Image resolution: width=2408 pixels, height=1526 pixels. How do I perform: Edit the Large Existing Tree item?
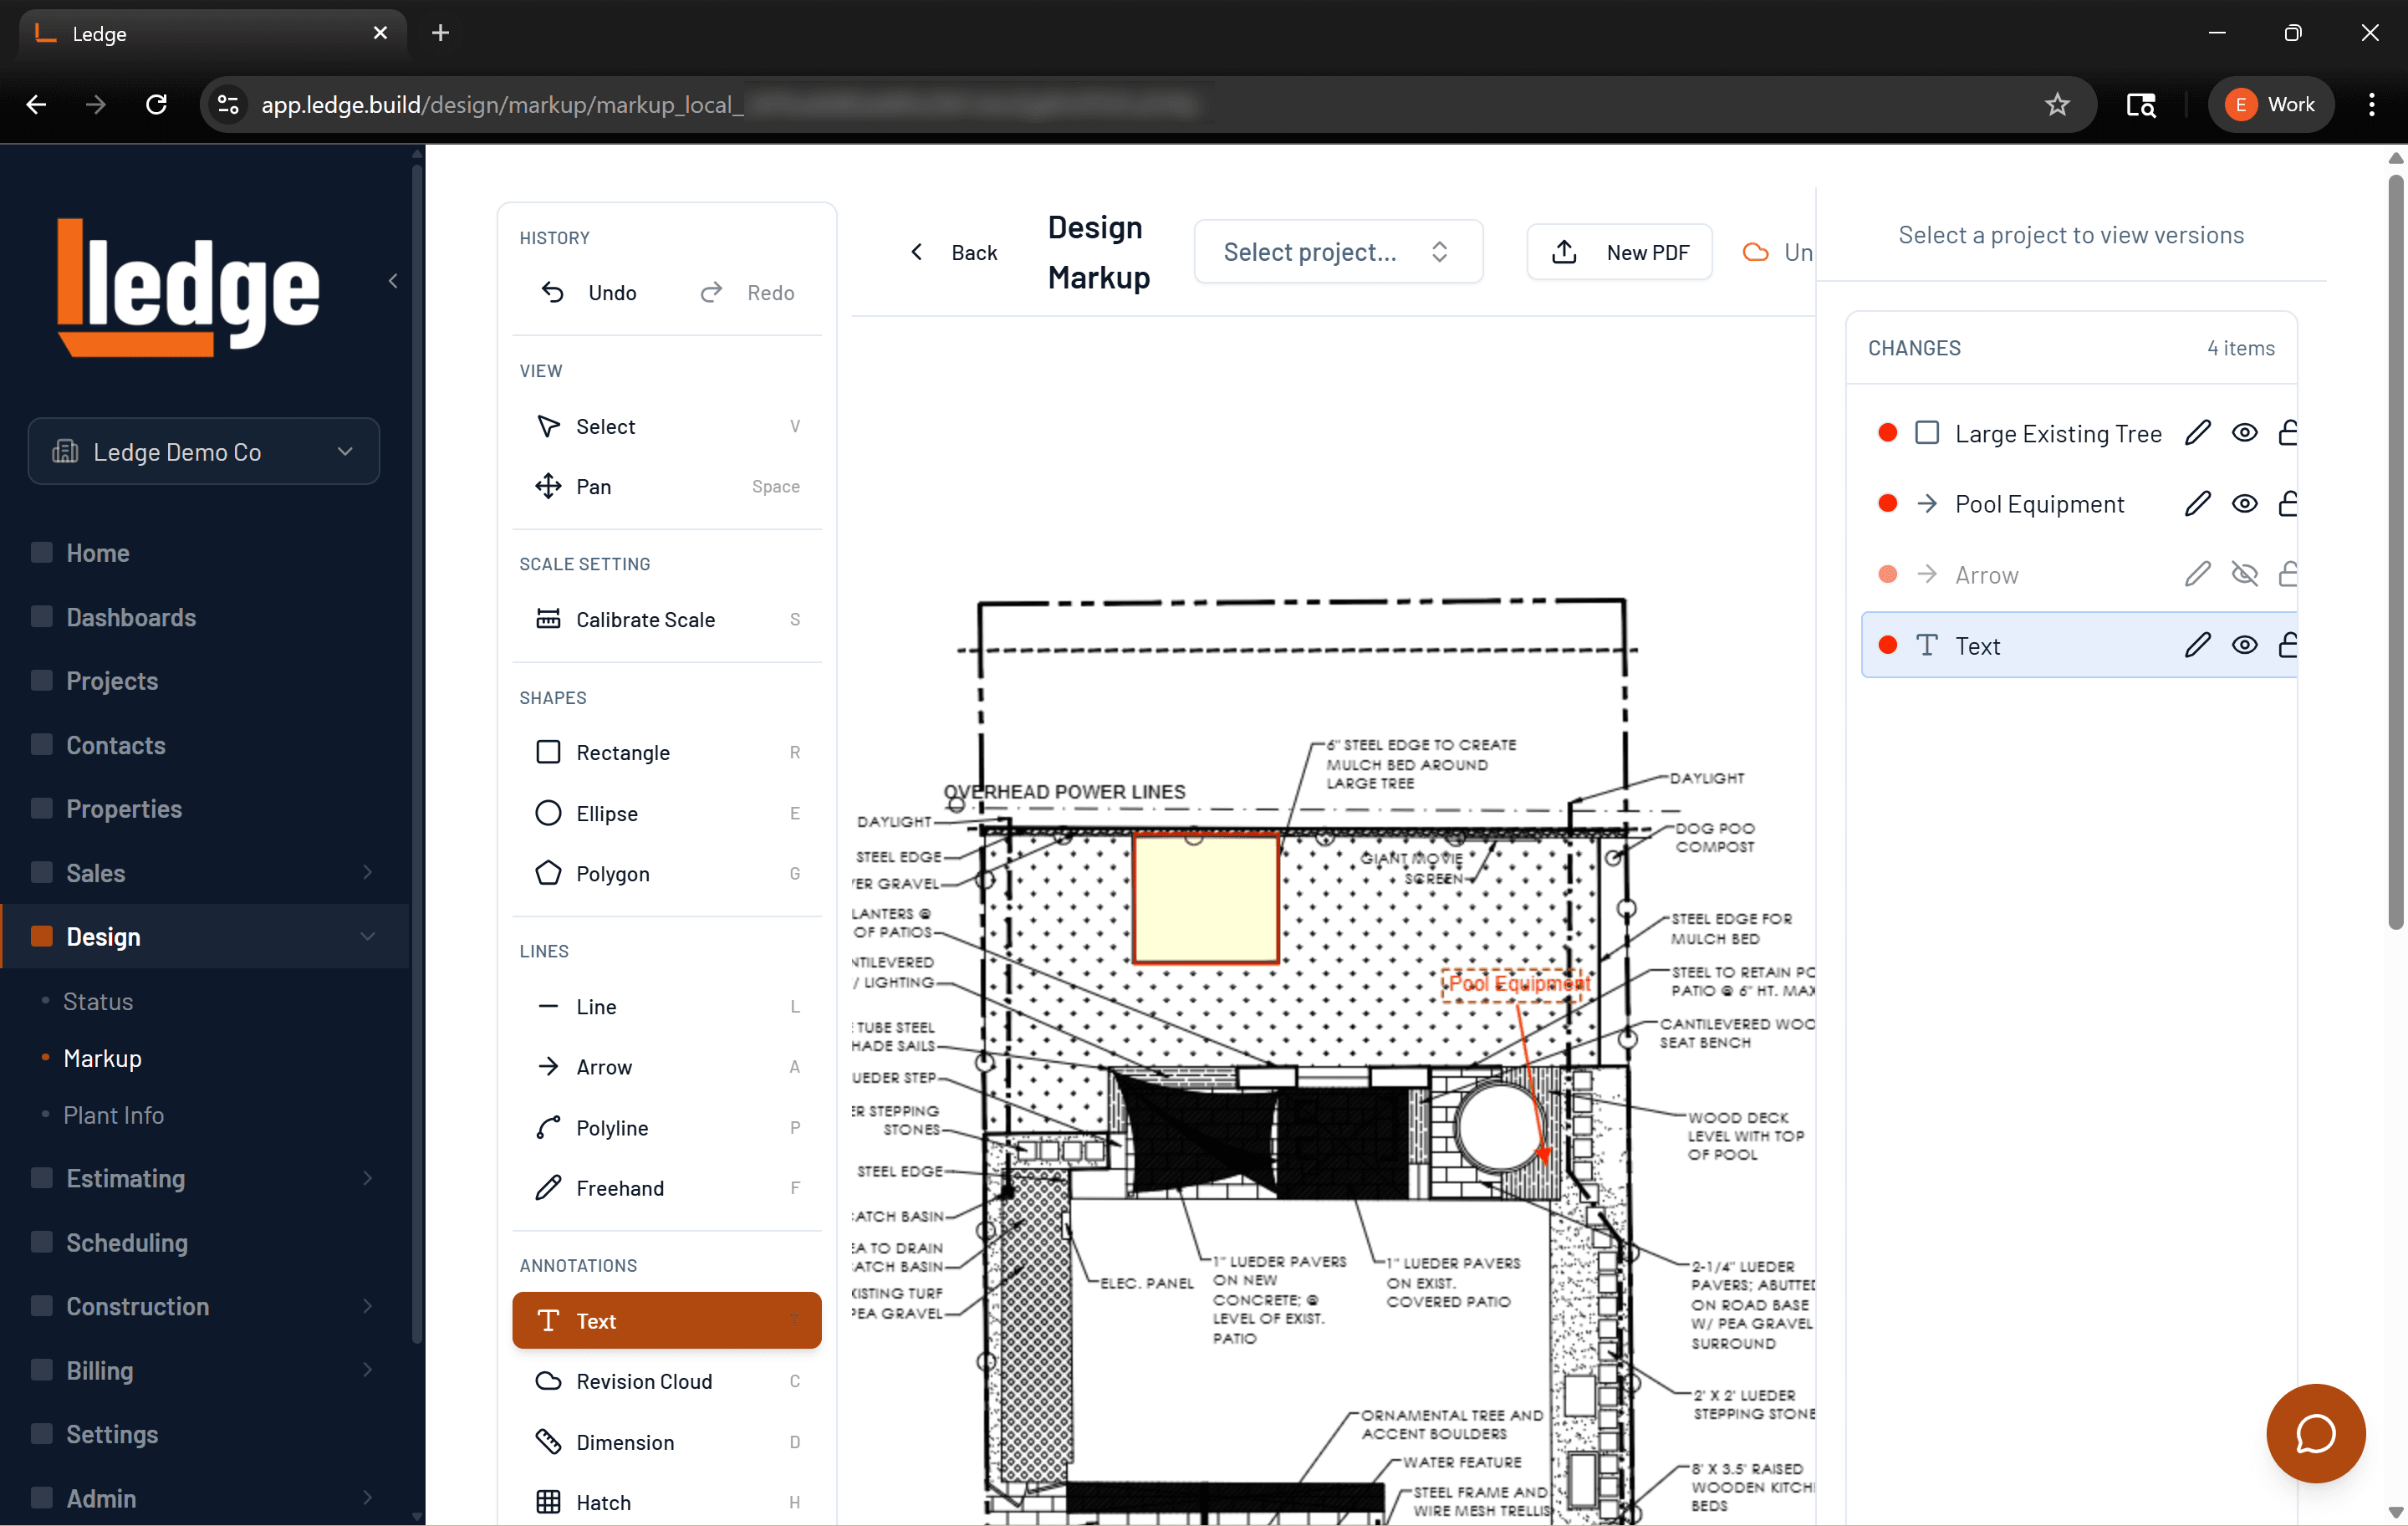click(2197, 433)
